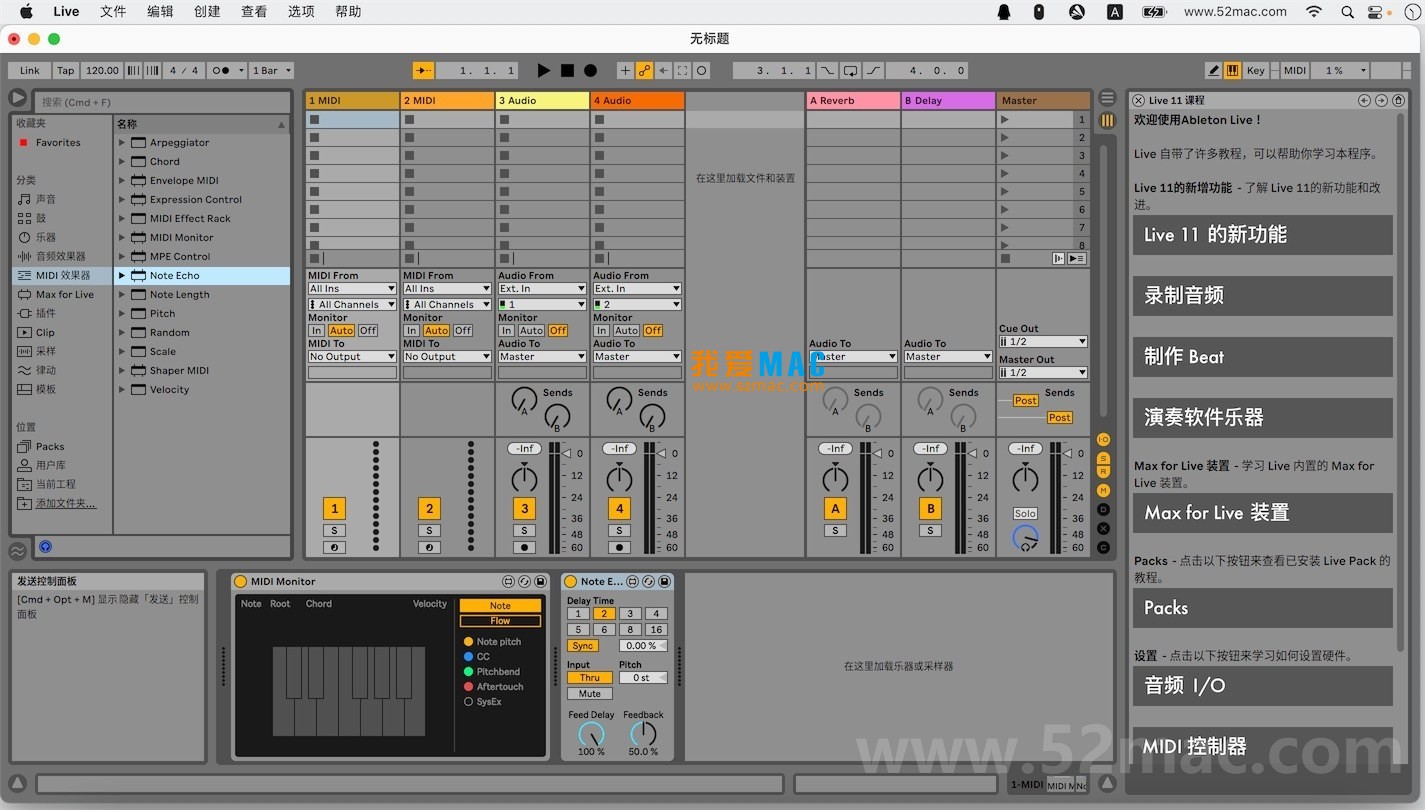Open the Cue Out 1/2 dropdown
1425x810 pixels.
click(x=1043, y=341)
